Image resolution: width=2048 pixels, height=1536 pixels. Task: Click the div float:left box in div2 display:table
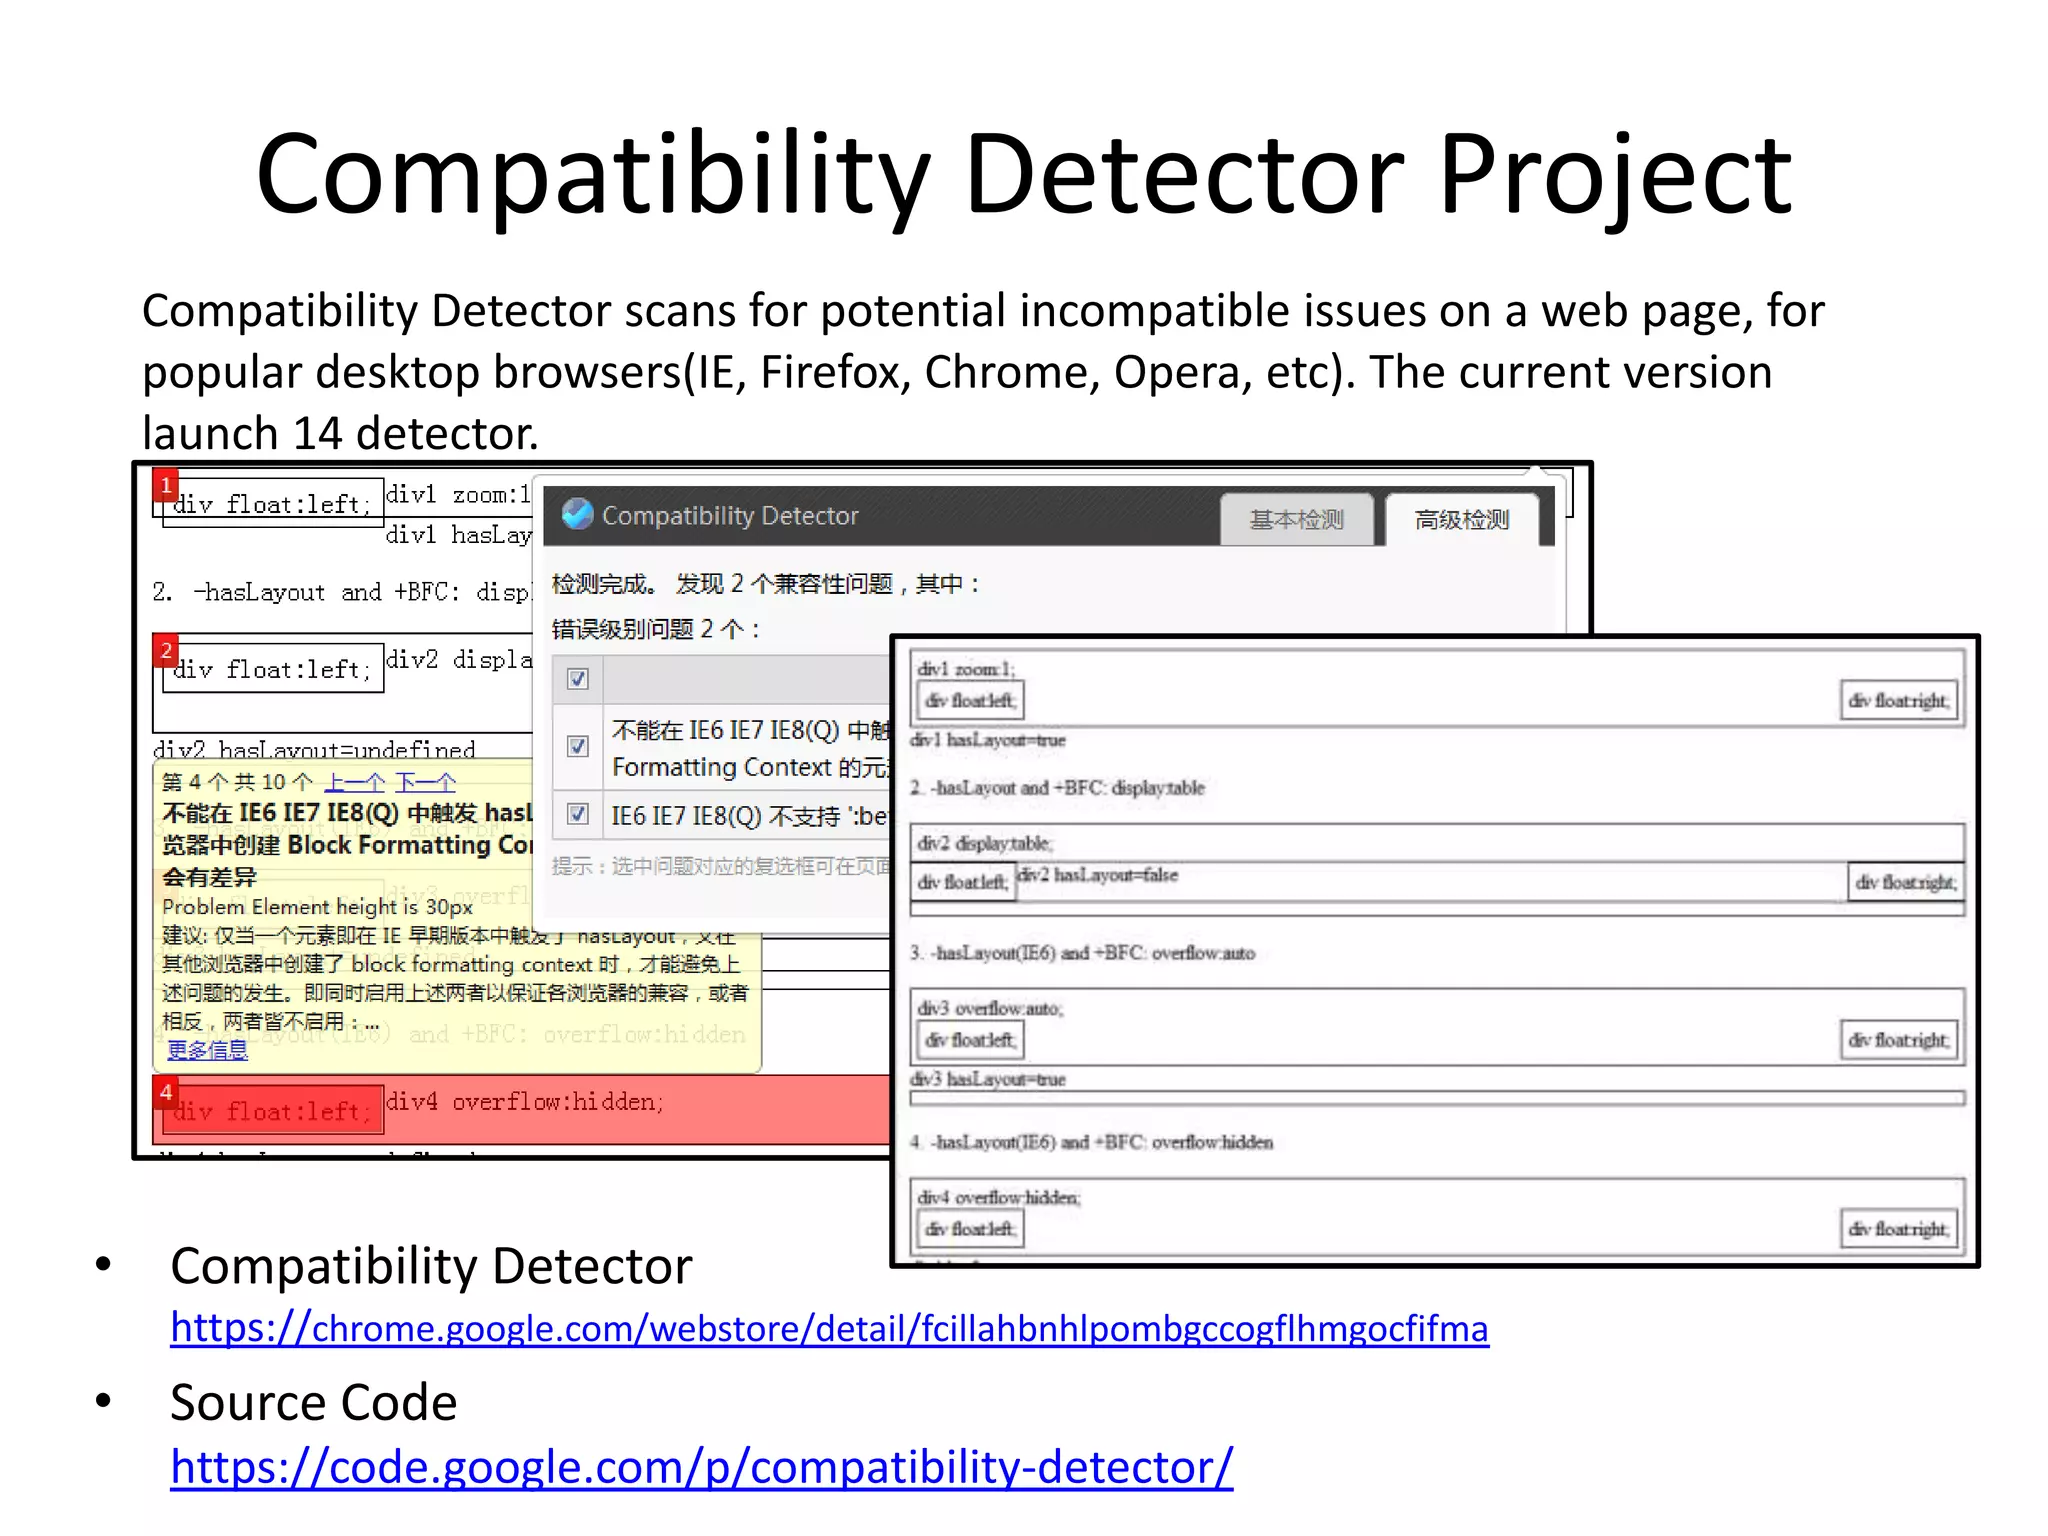(x=962, y=882)
